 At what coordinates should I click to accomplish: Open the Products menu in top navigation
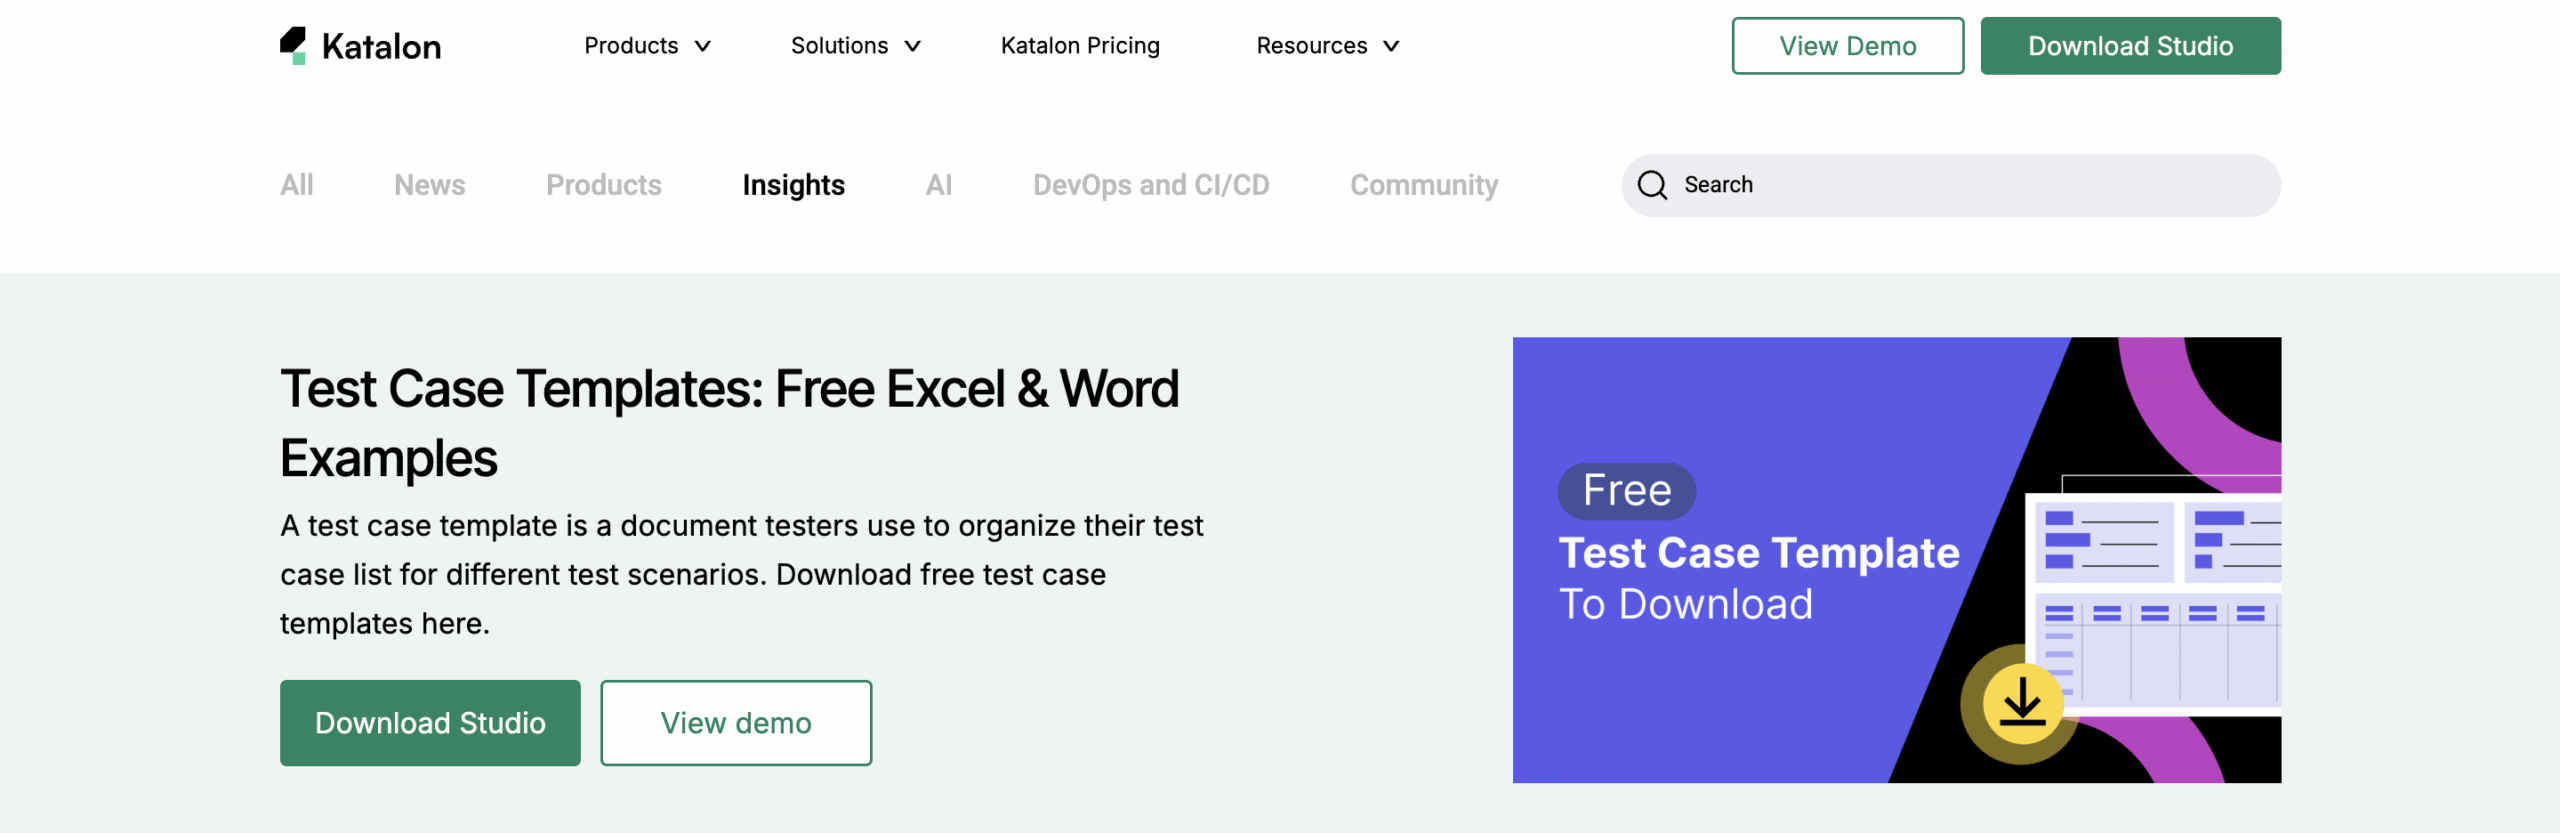[x=647, y=46]
